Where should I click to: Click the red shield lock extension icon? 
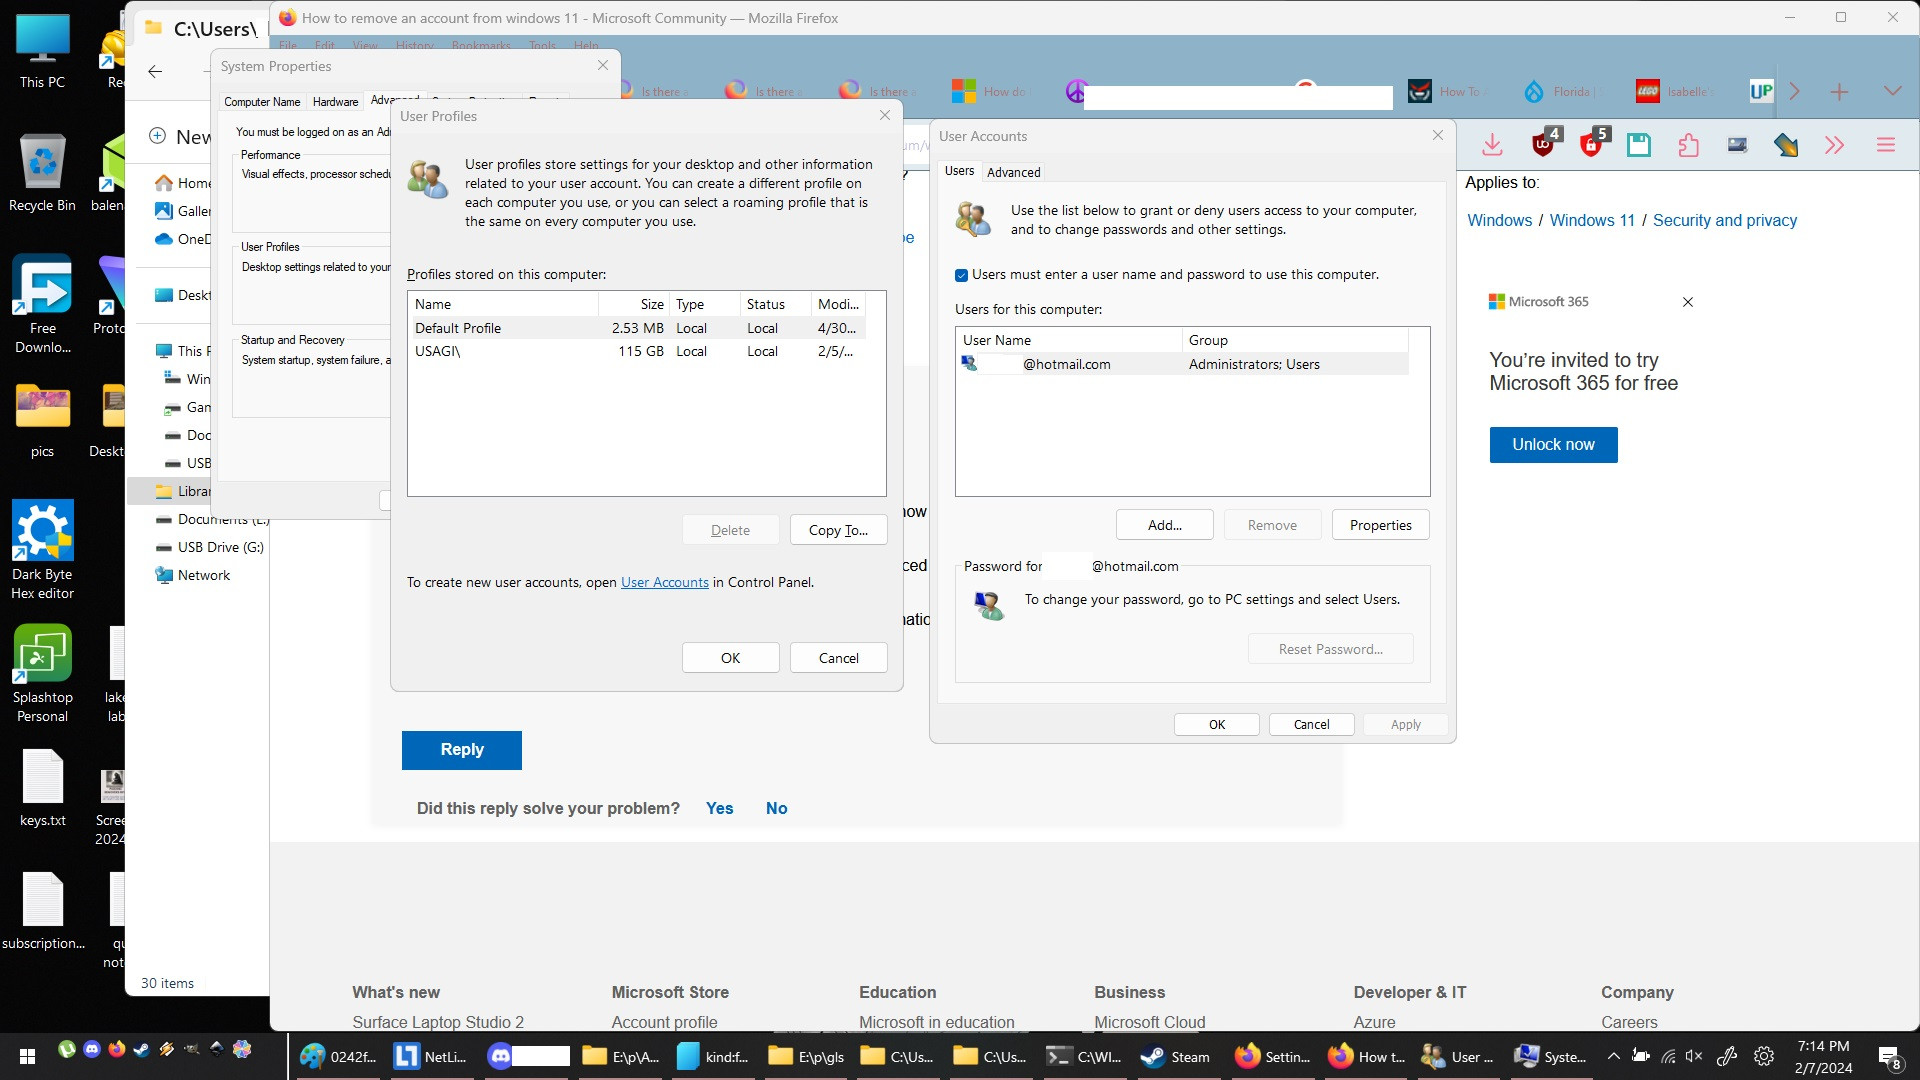pos(1591,145)
